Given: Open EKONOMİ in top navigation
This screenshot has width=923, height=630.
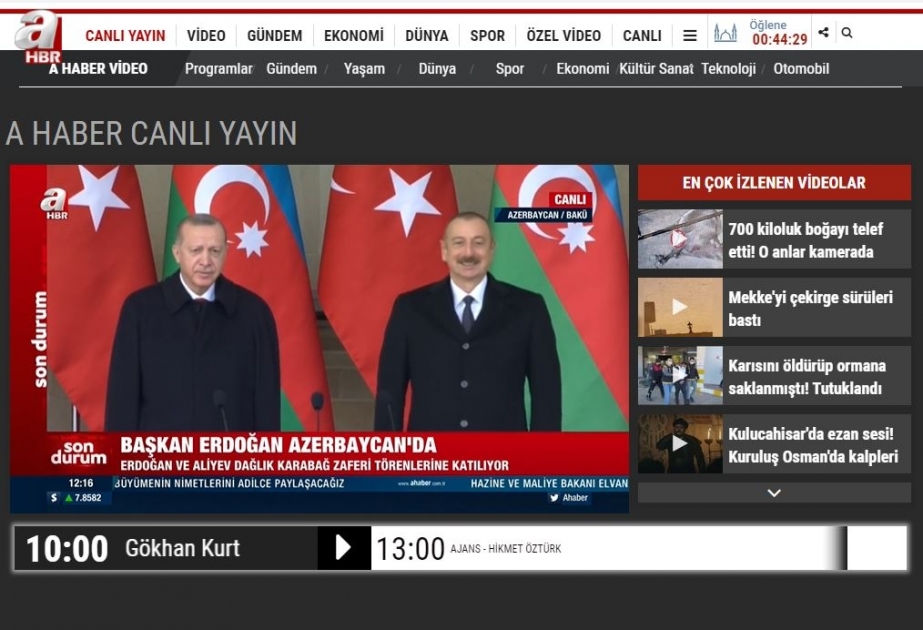Looking at the screenshot, I should [x=354, y=36].
